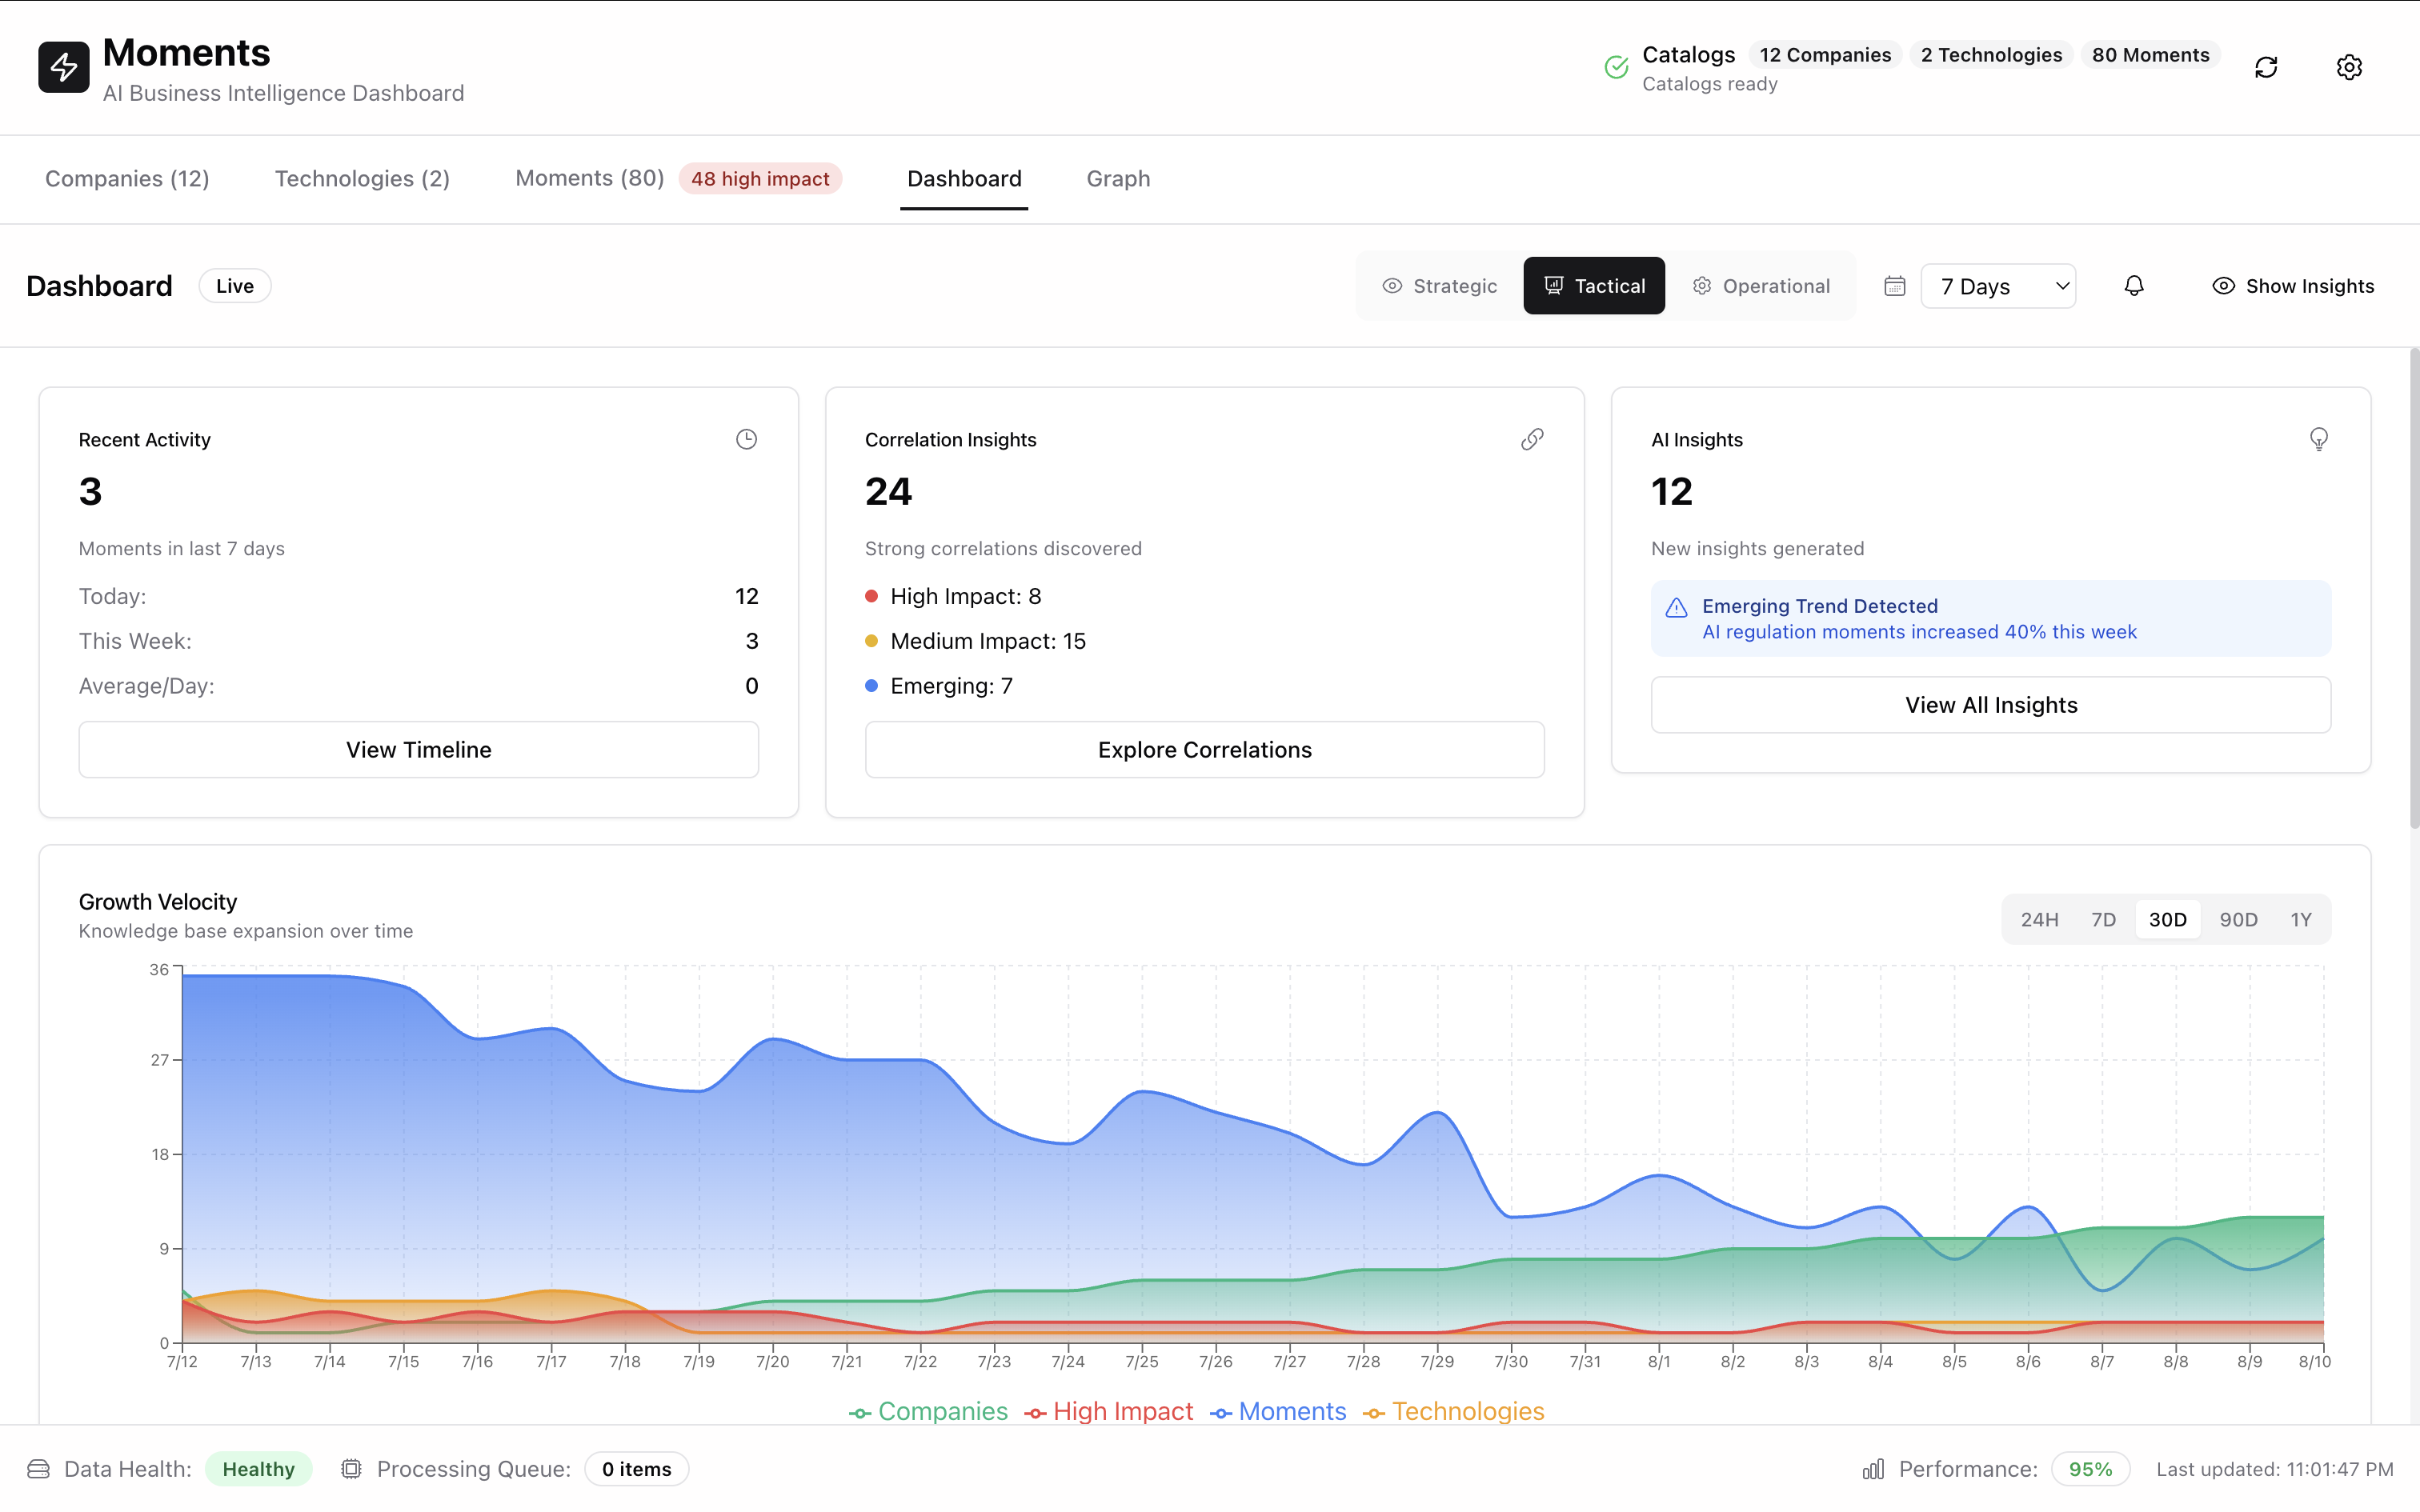
Task: Toggle Show Insights on the dashboard
Action: pyautogui.click(x=2294, y=285)
